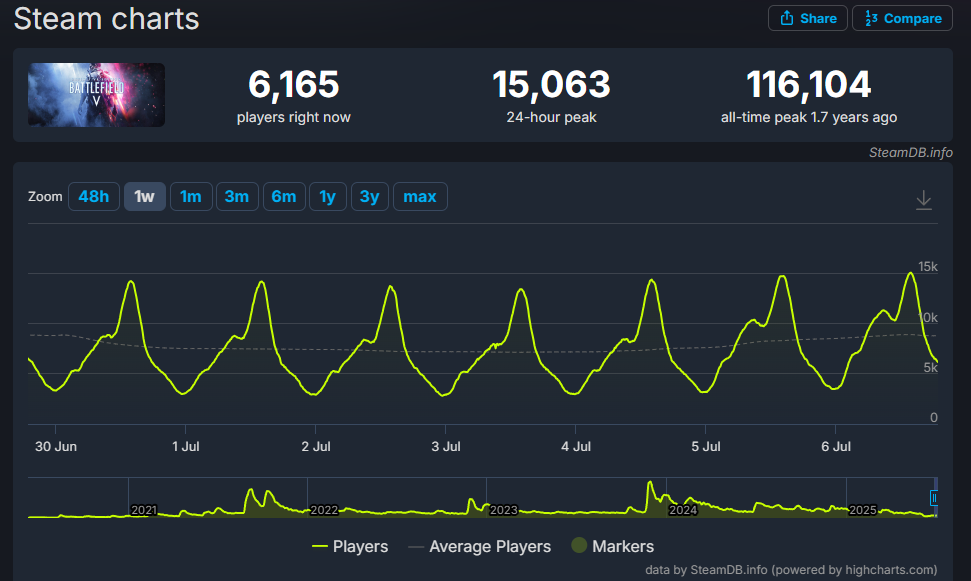Screen dimensions: 971x581
Task: Select the 1w zoom range
Action: coord(144,196)
